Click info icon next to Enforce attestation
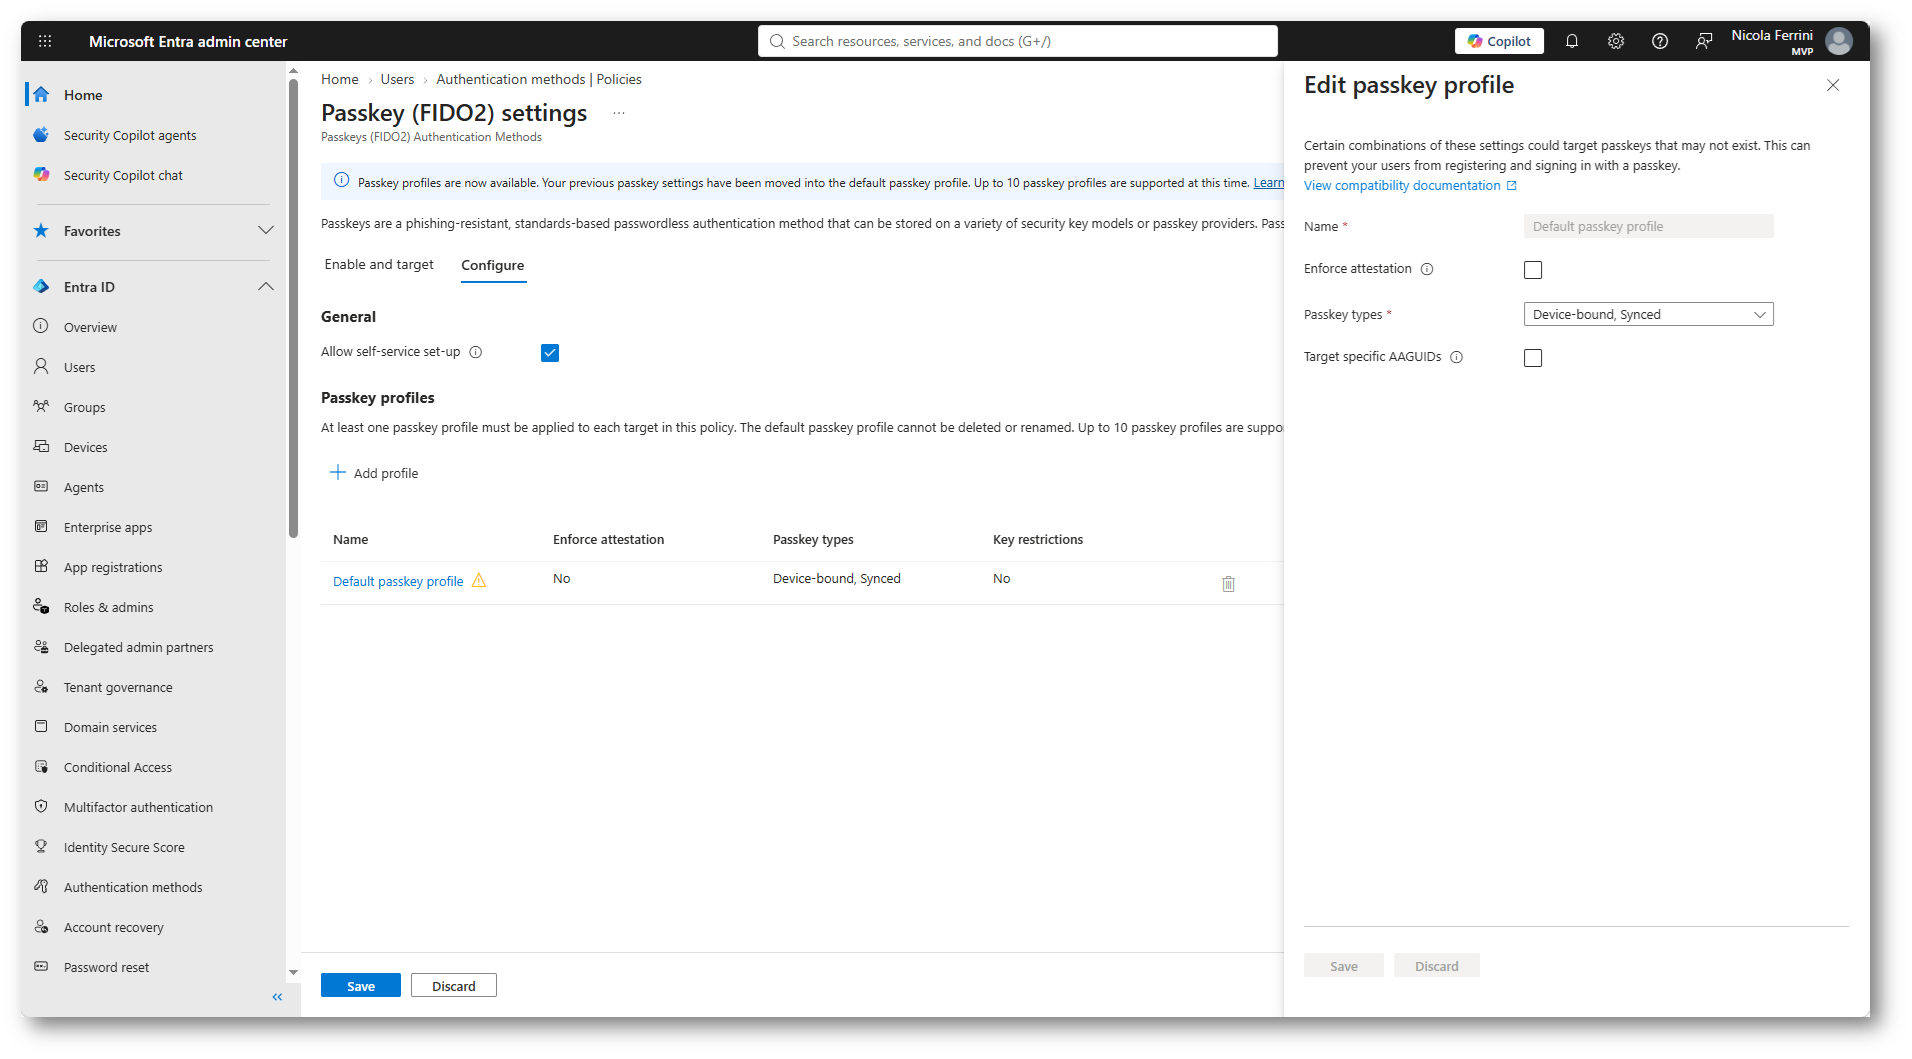Screen dimensions: 1912x1059 (1427, 269)
